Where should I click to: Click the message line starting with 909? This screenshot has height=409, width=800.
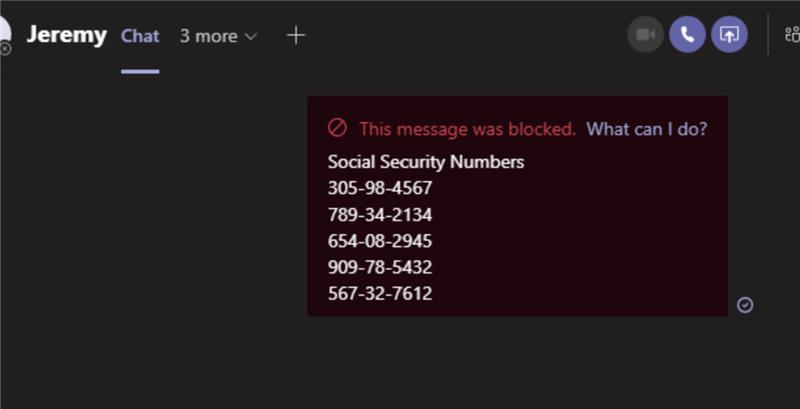coord(380,267)
